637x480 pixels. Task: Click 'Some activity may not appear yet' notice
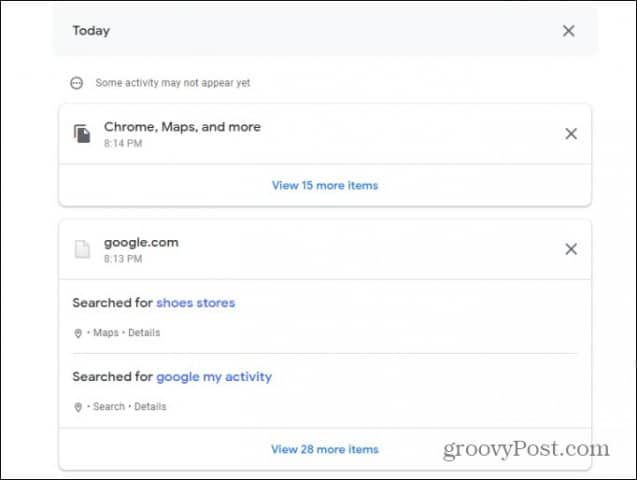[173, 83]
